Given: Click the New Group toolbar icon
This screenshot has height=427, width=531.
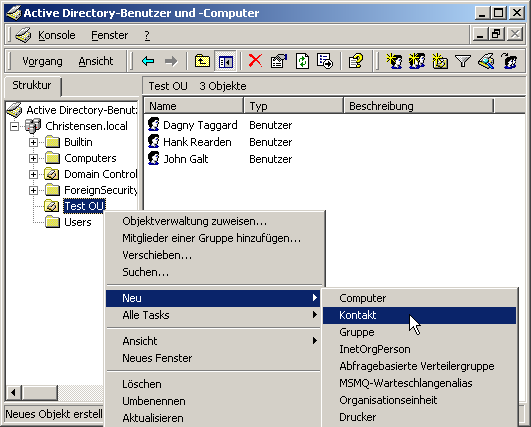Looking at the screenshot, I should tap(417, 61).
